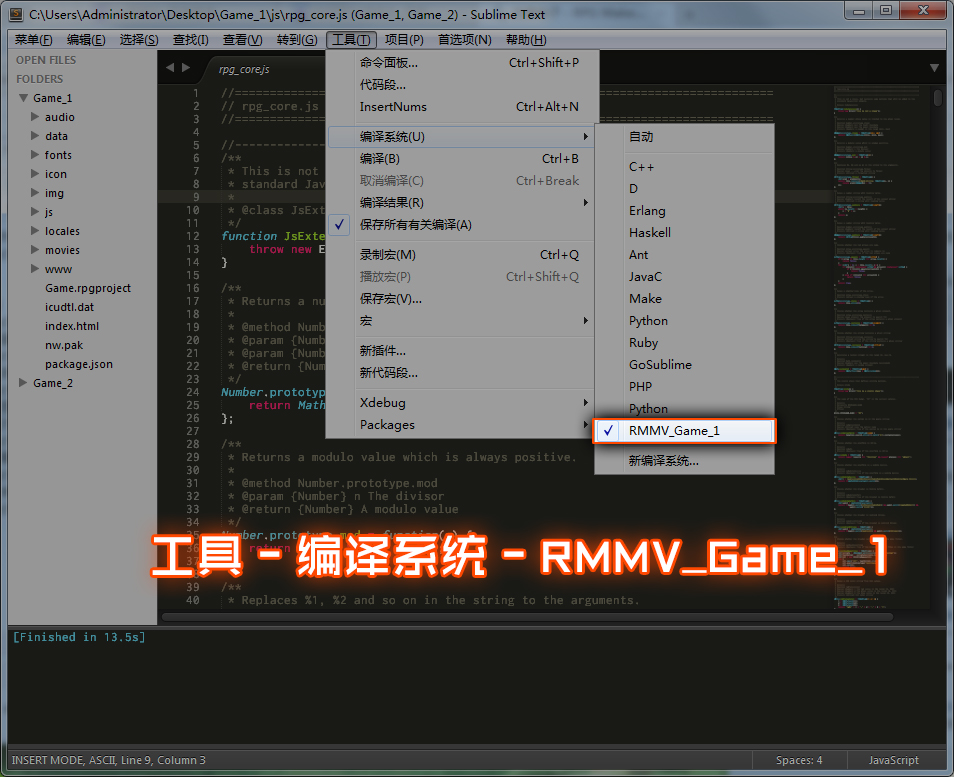The image size is (954, 777).
Task: Open Game.rpgproject file in sidebar
Action: pyautogui.click(x=88, y=288)
